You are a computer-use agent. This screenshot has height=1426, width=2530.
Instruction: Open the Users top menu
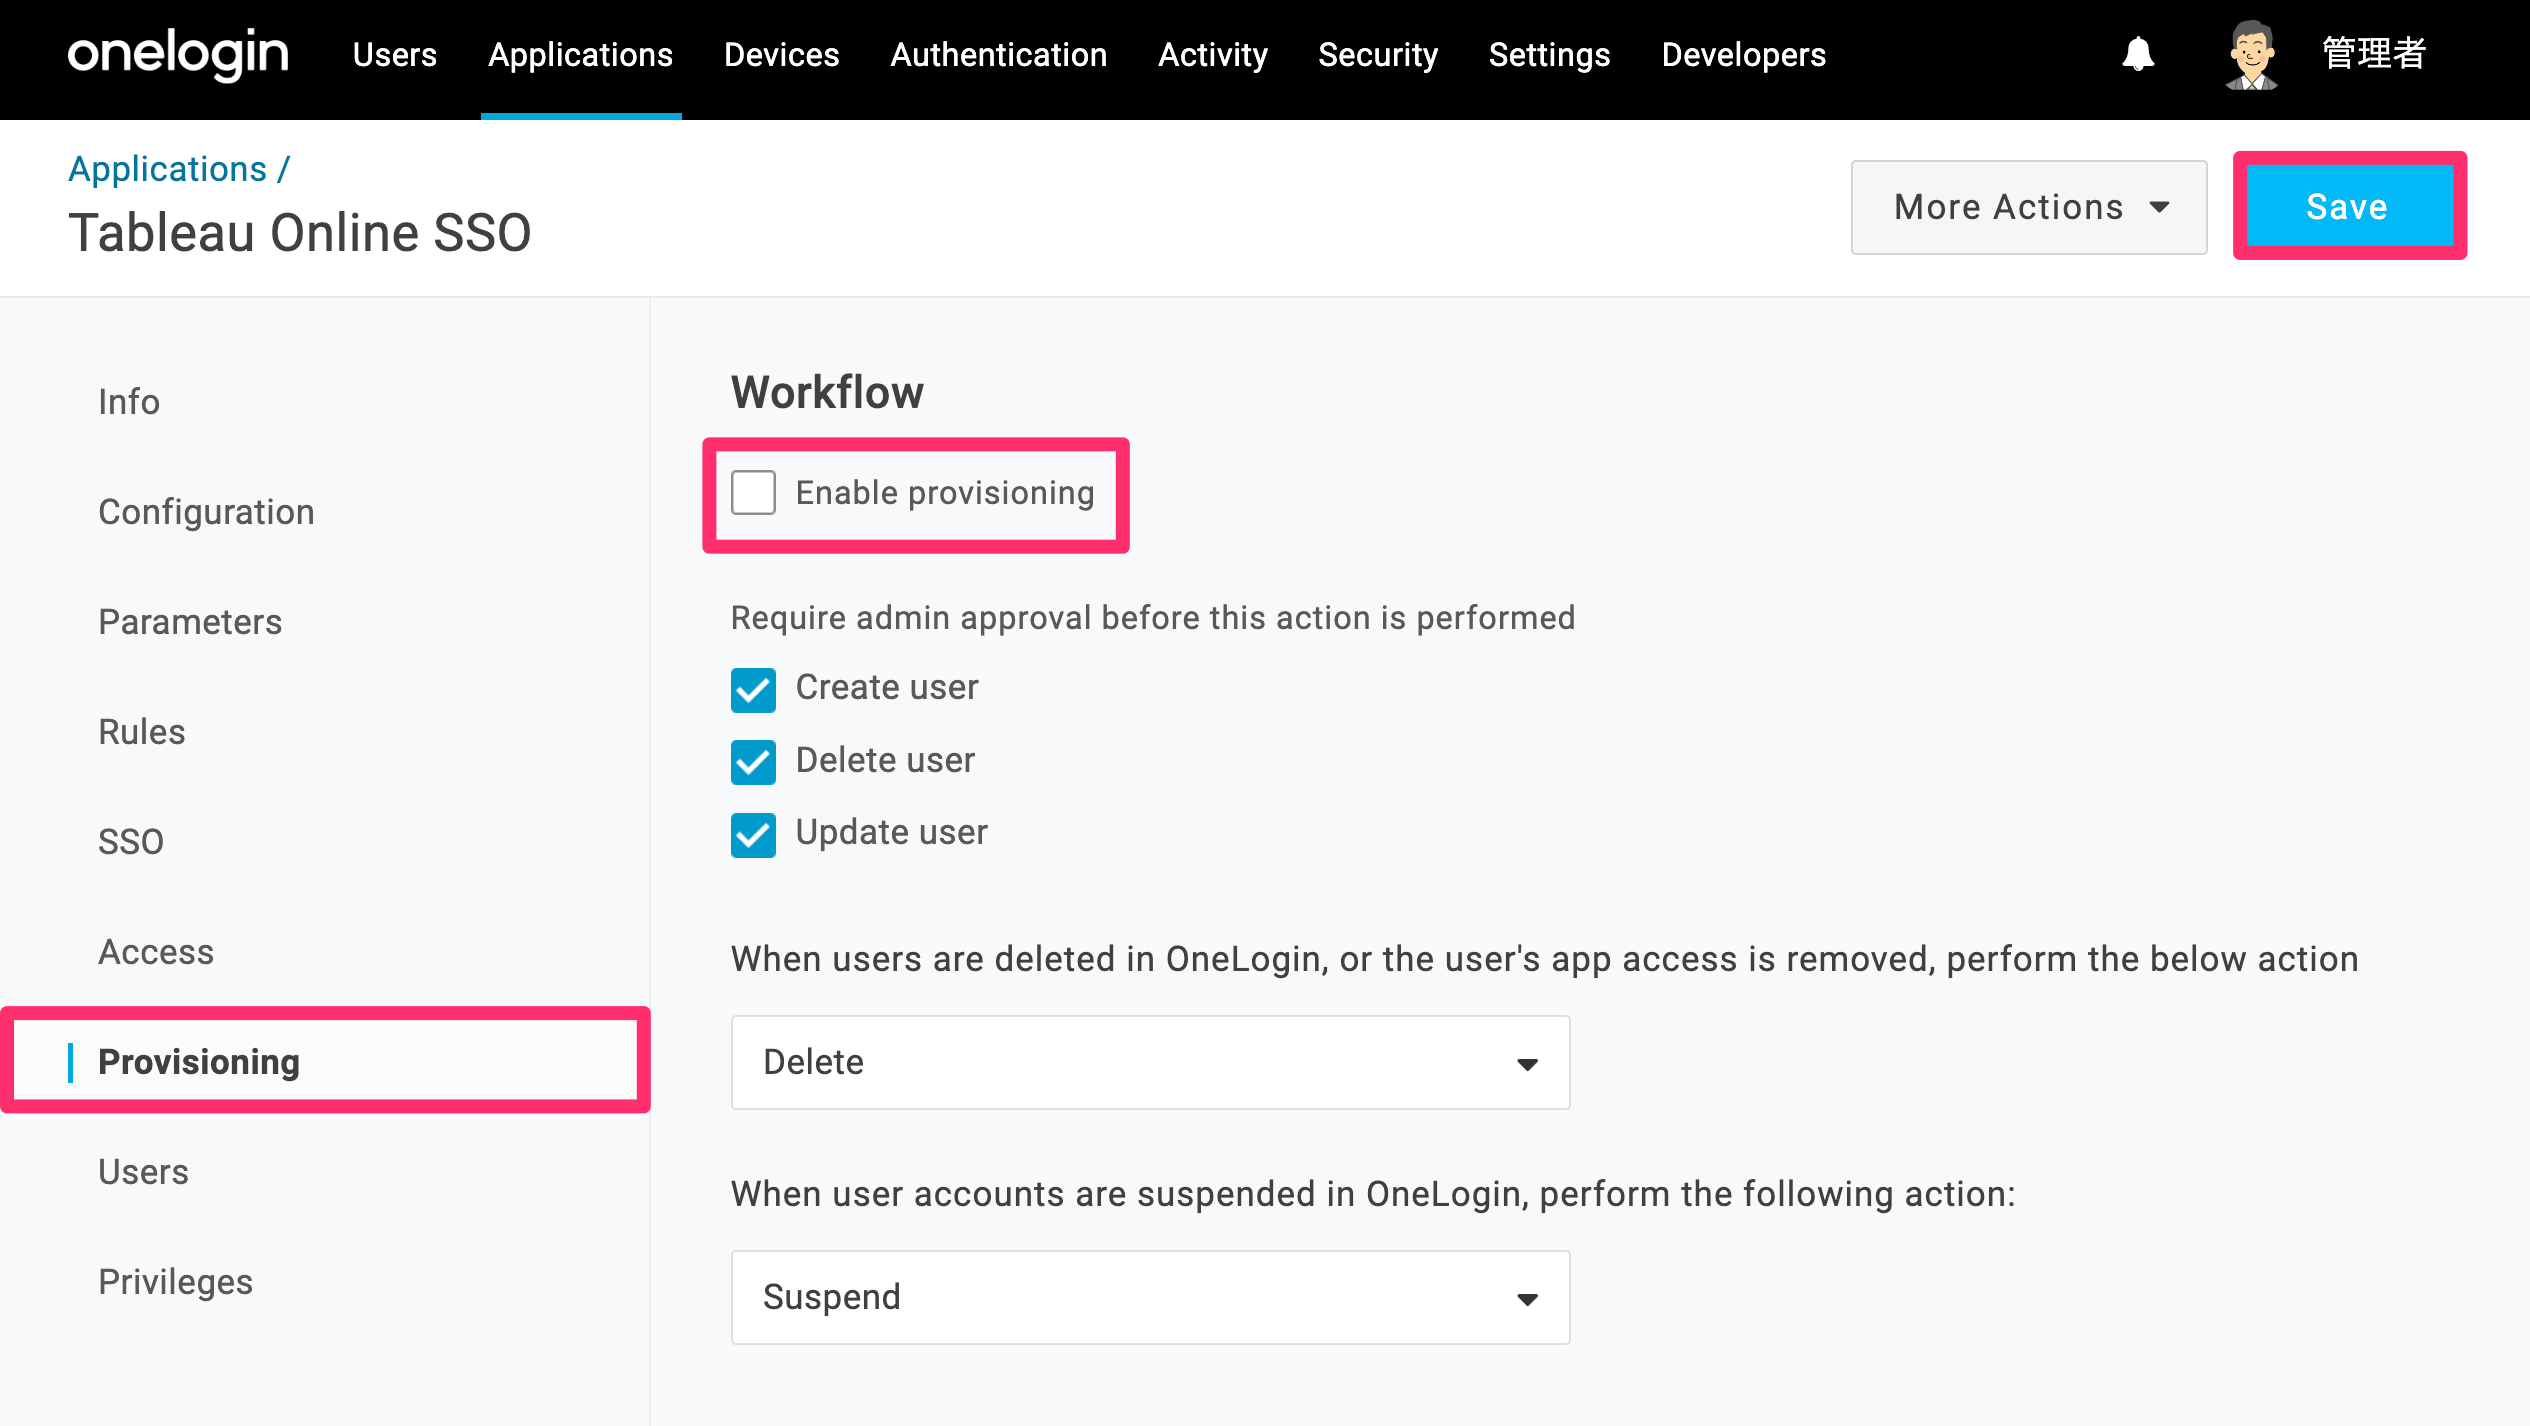click(x=394, y=54)
